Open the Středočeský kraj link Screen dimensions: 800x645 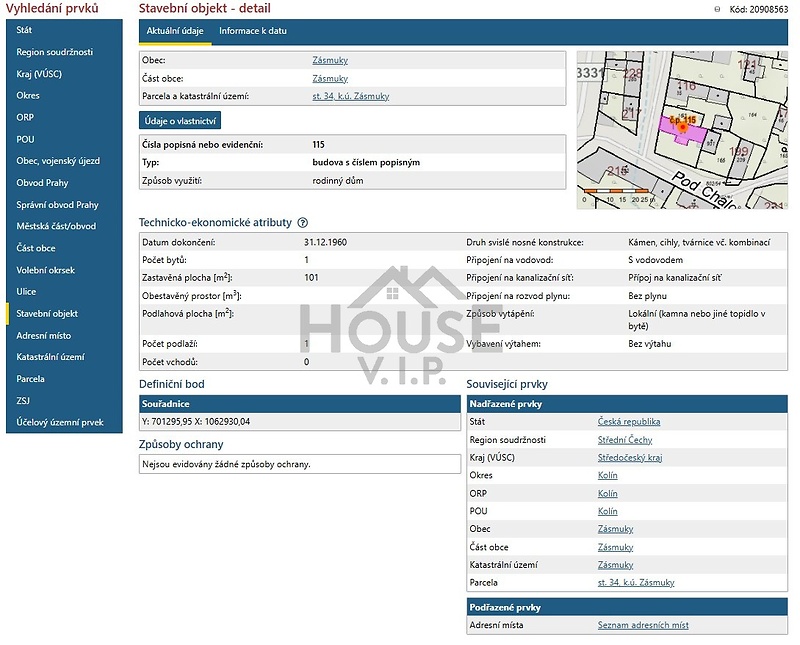click(x=630, y=457)
